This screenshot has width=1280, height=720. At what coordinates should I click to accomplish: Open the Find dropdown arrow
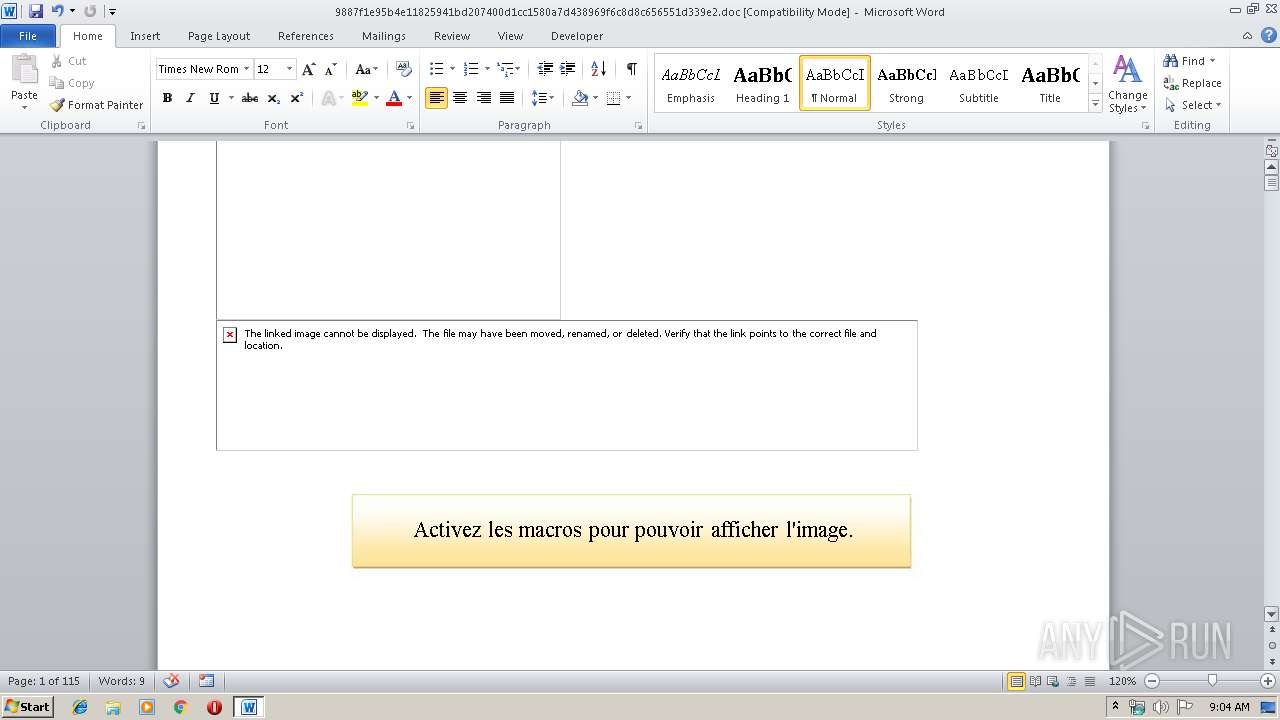pos(1212,61)
